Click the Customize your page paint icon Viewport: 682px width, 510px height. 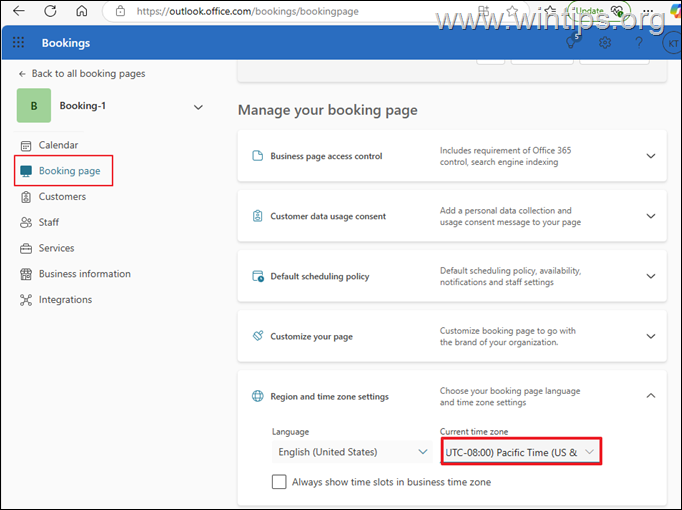click(258, 336)
